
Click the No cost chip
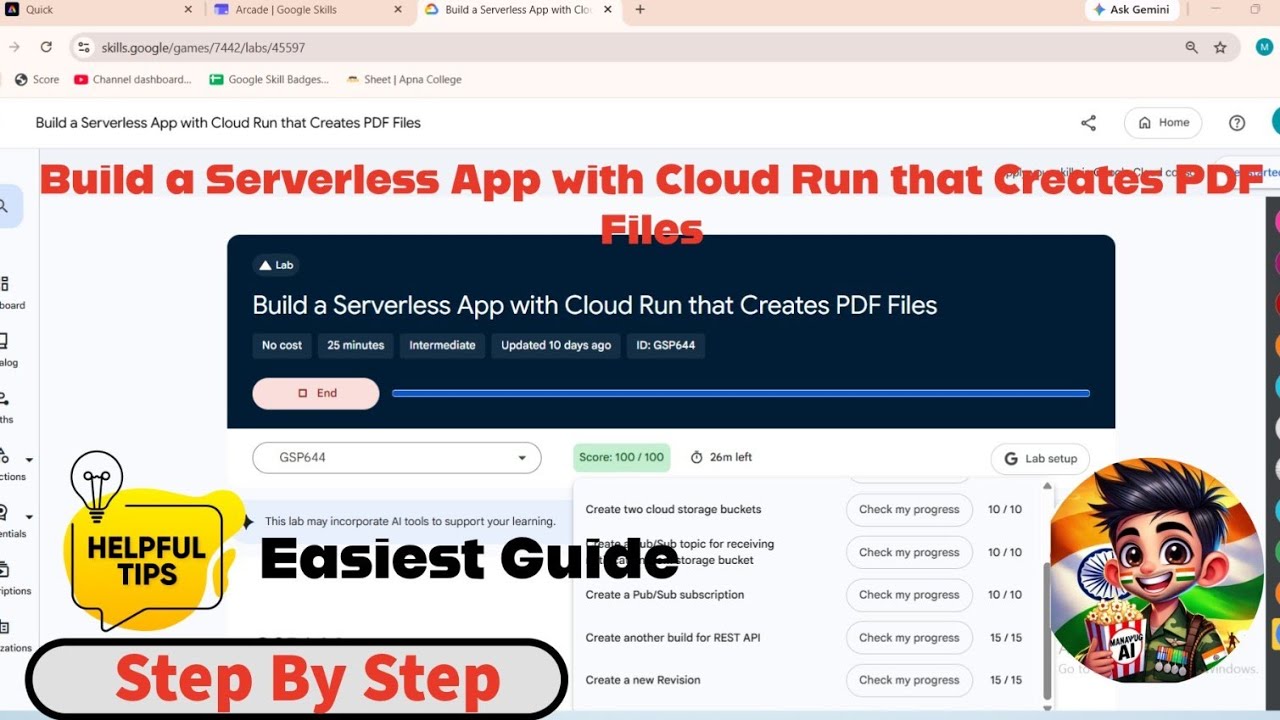coord(282,345)
